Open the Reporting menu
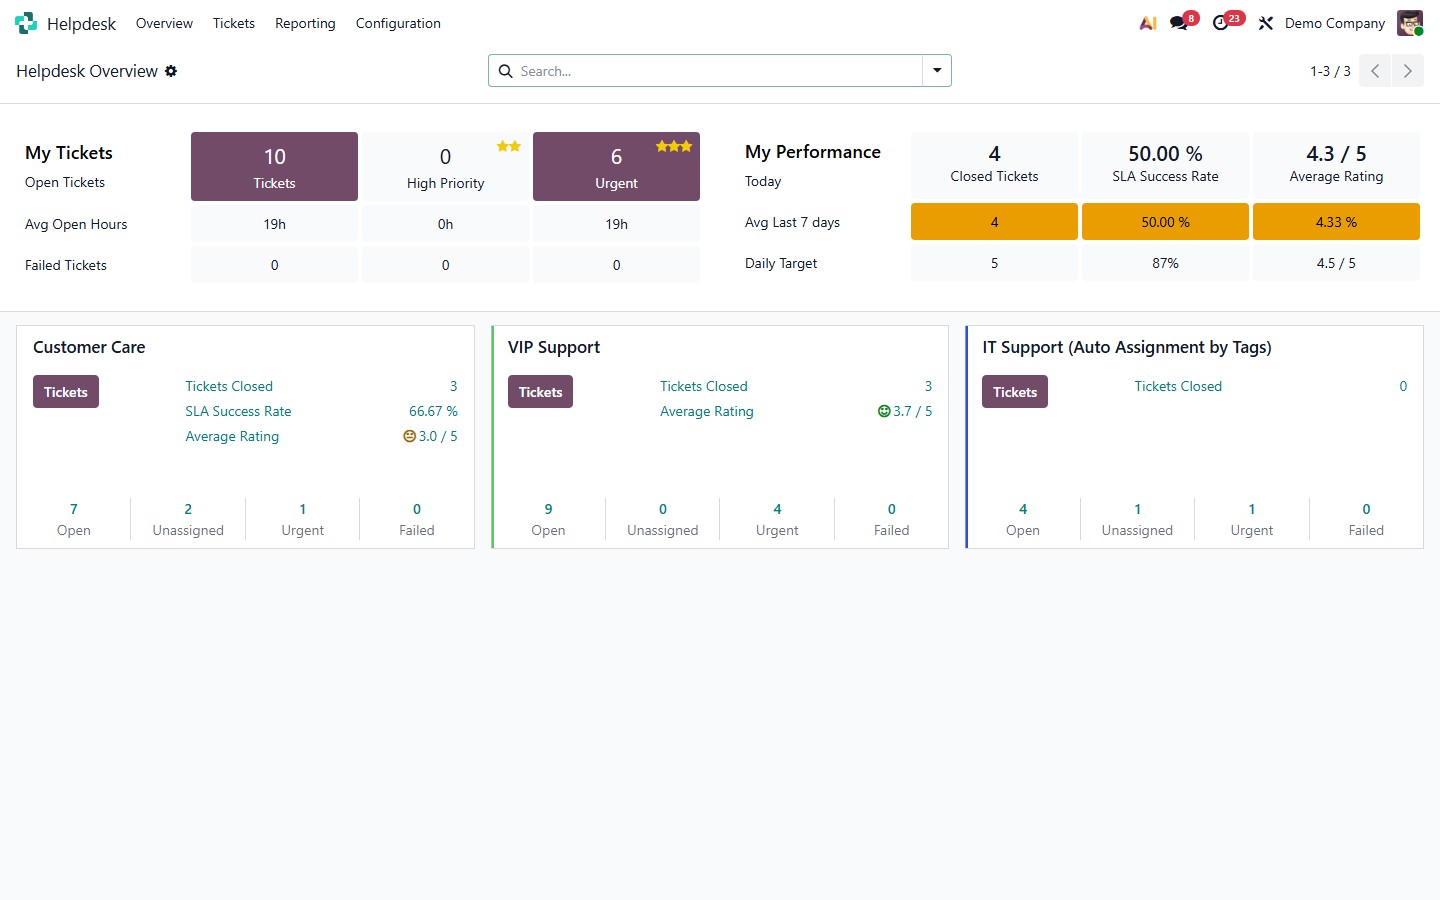The image size is (1440, 900). point(305,23)
